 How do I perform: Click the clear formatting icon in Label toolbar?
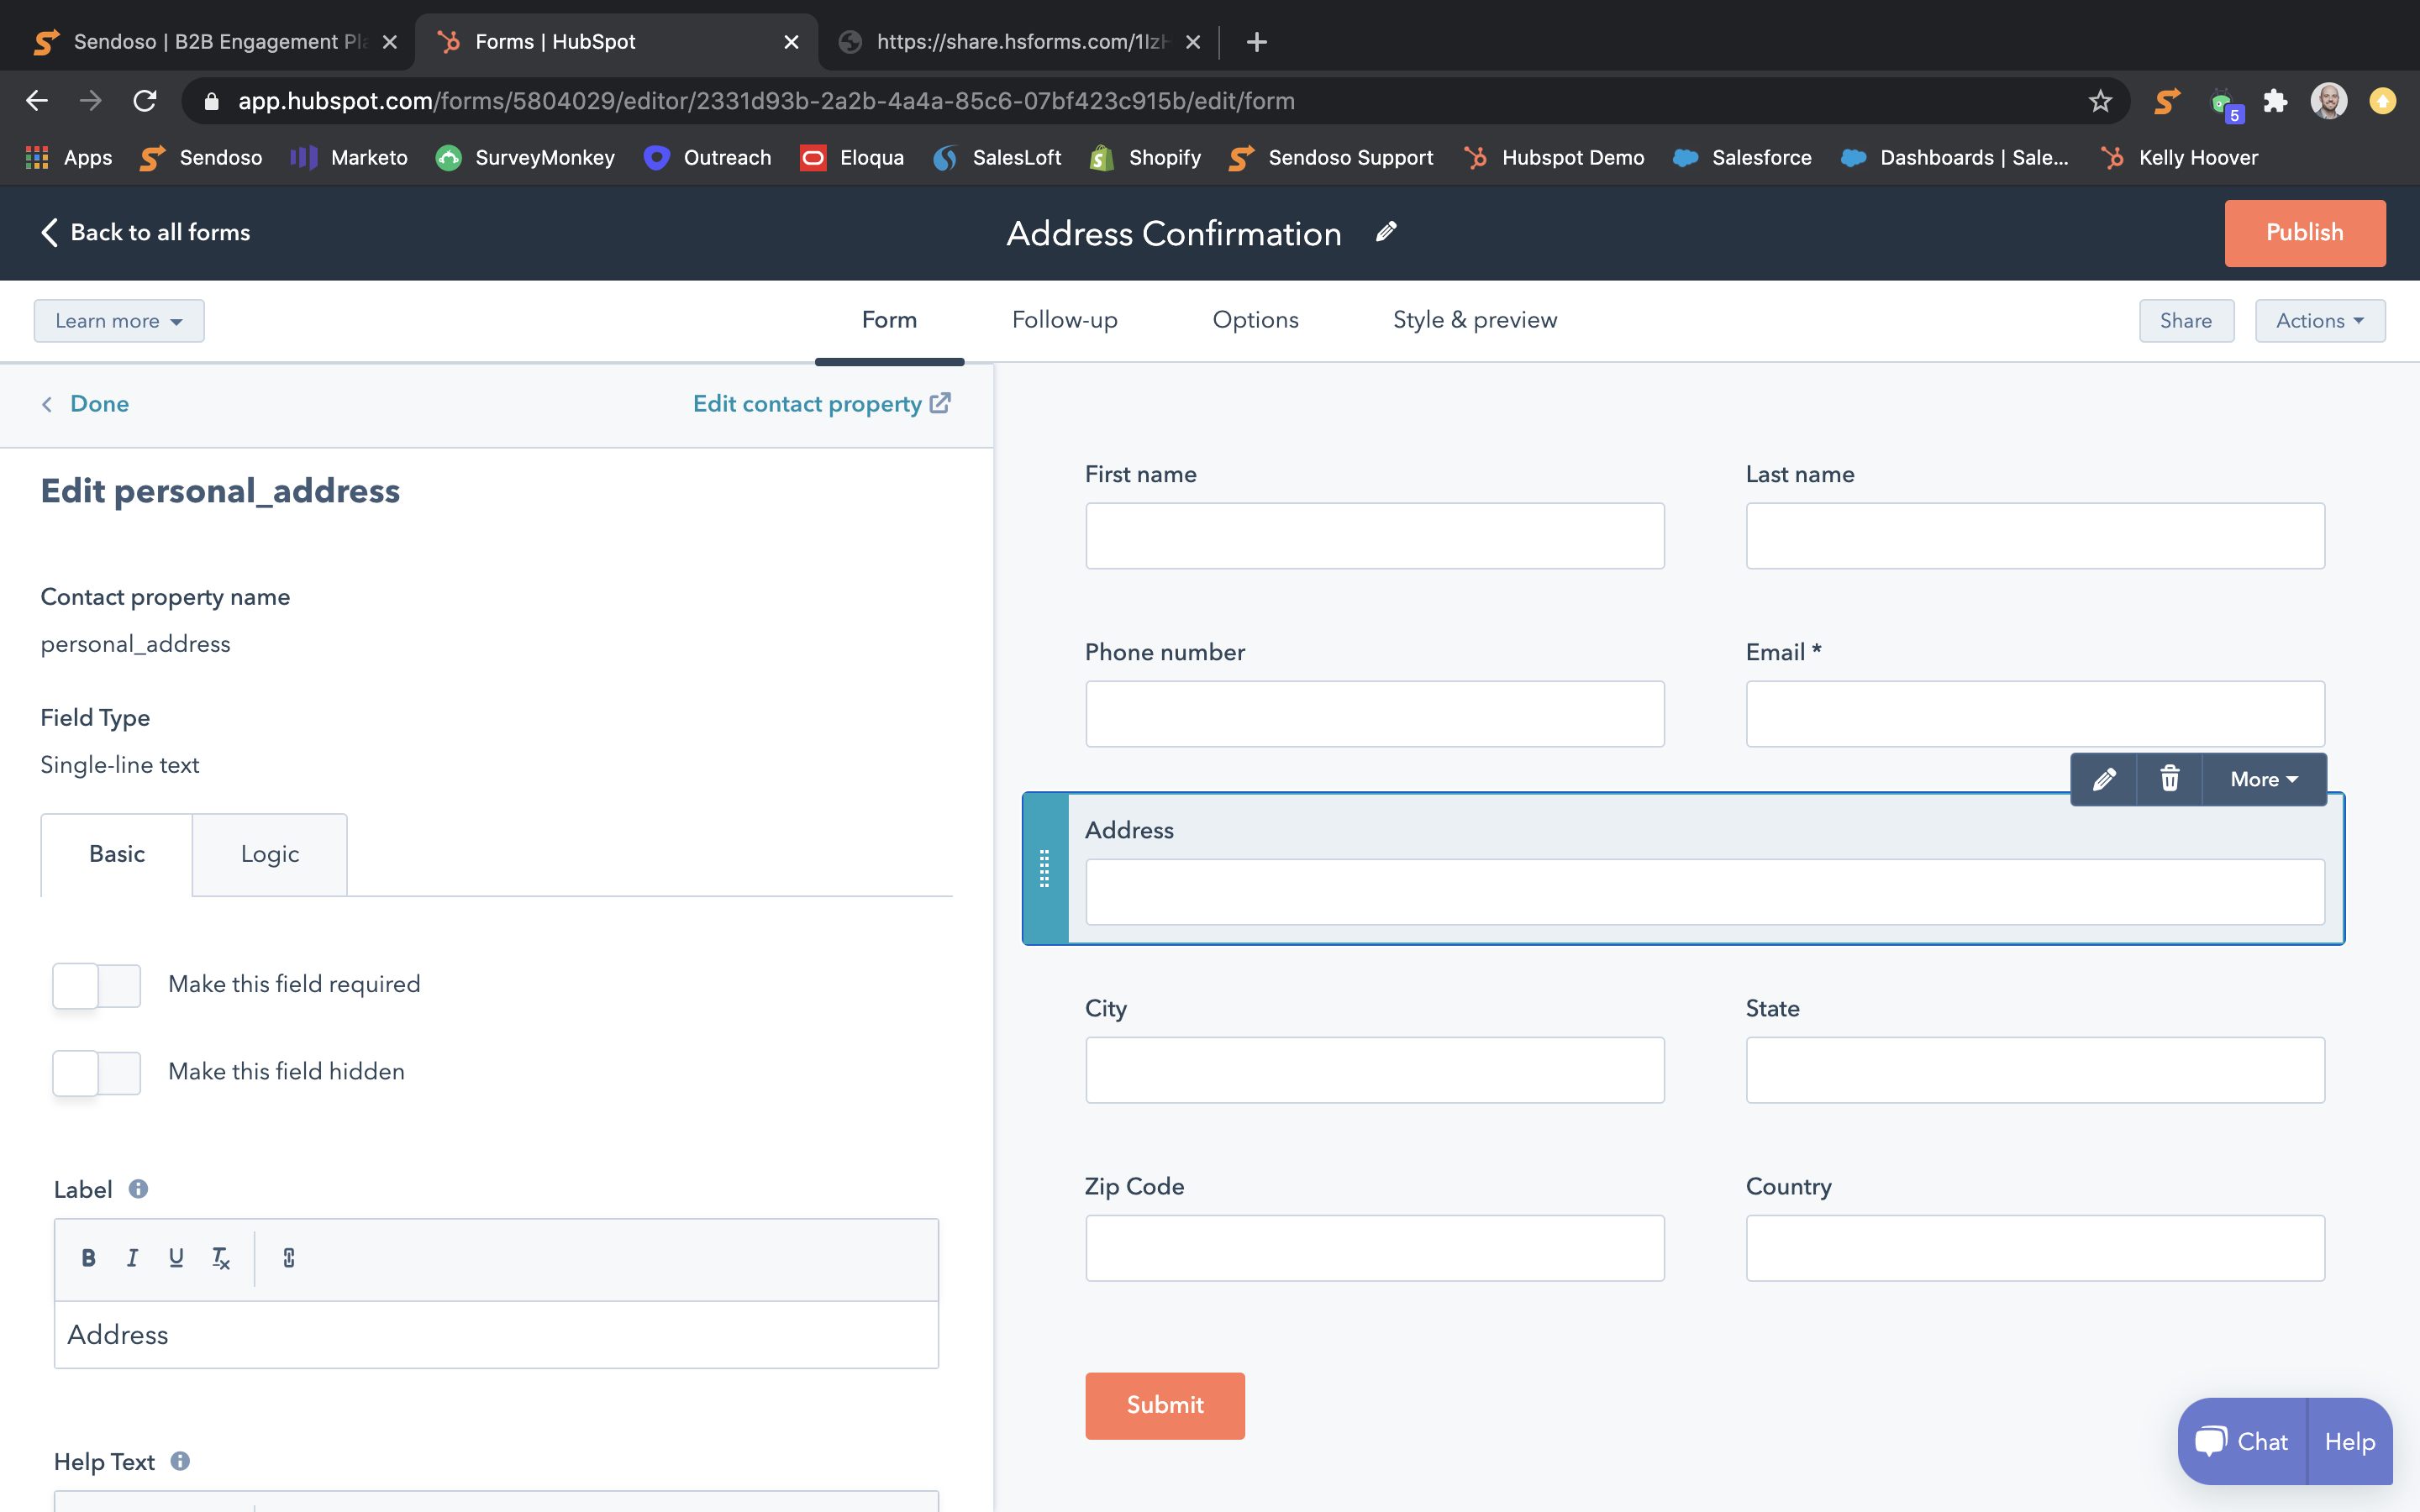221,1258
